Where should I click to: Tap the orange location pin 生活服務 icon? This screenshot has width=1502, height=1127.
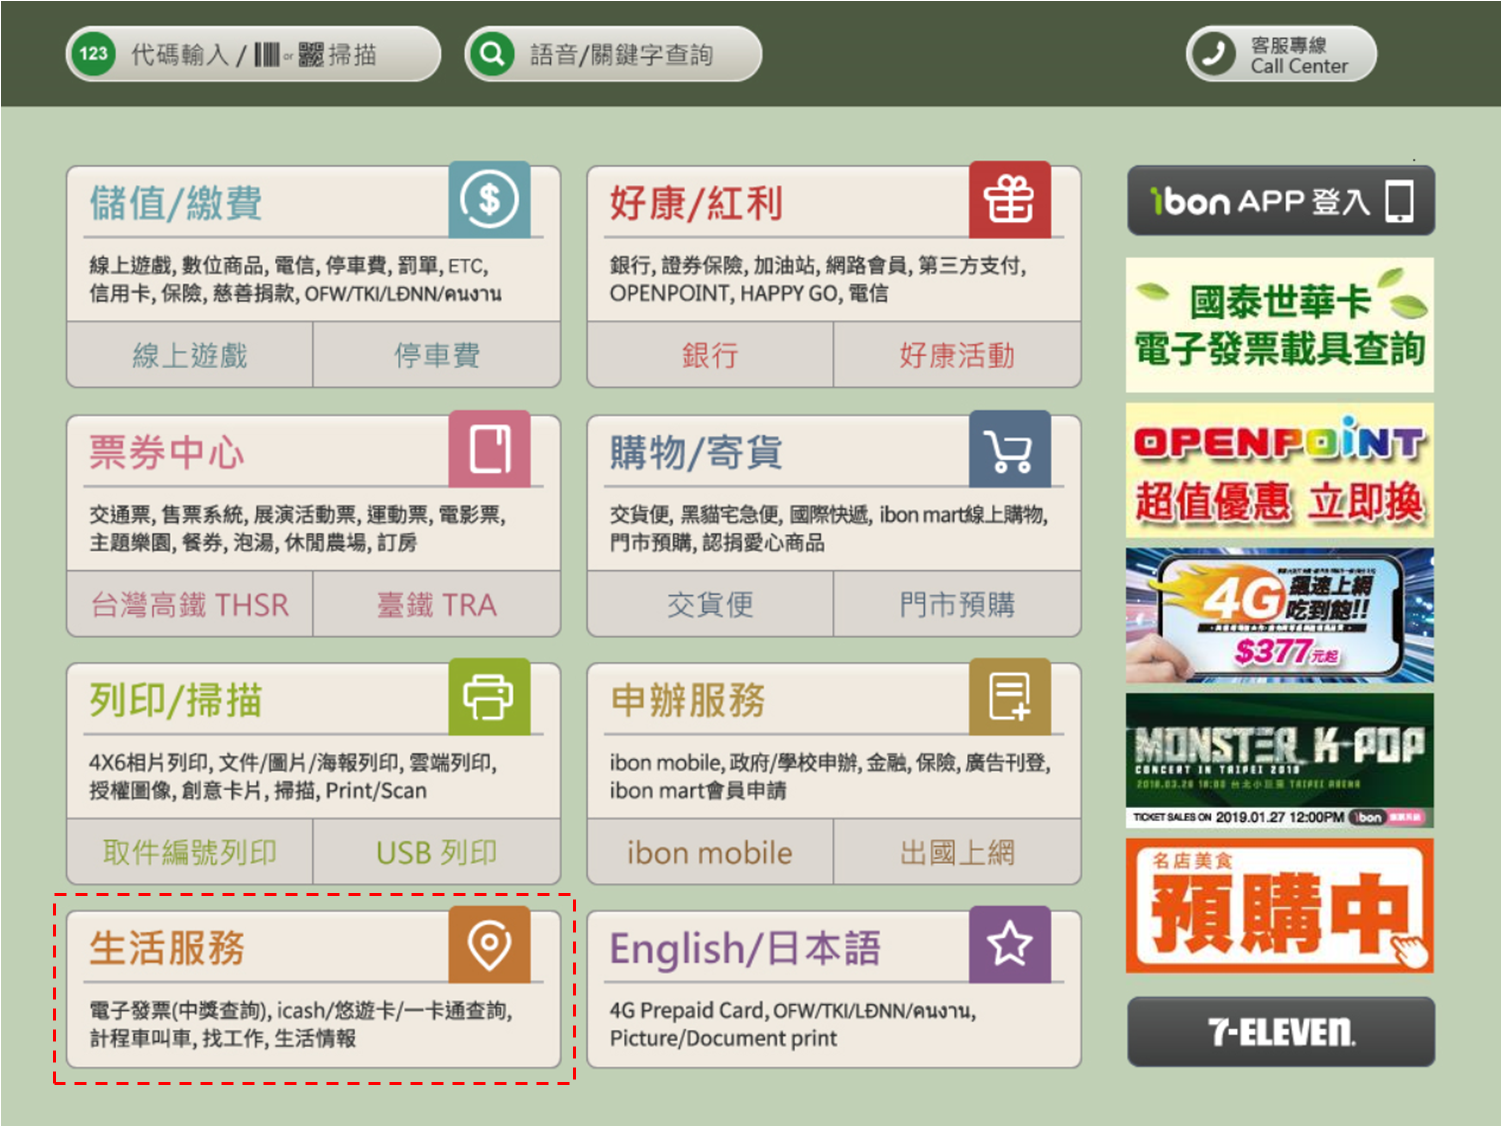(x=489, y=944)
